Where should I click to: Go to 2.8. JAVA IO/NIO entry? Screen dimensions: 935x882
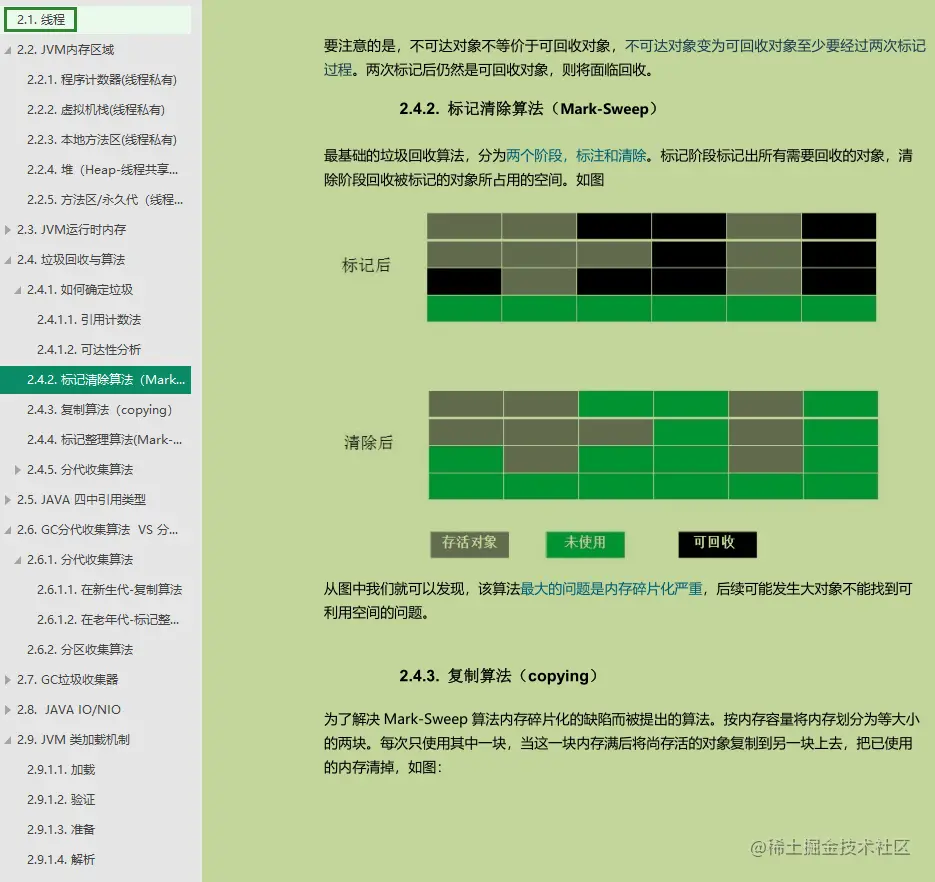(x=69, y=710)
